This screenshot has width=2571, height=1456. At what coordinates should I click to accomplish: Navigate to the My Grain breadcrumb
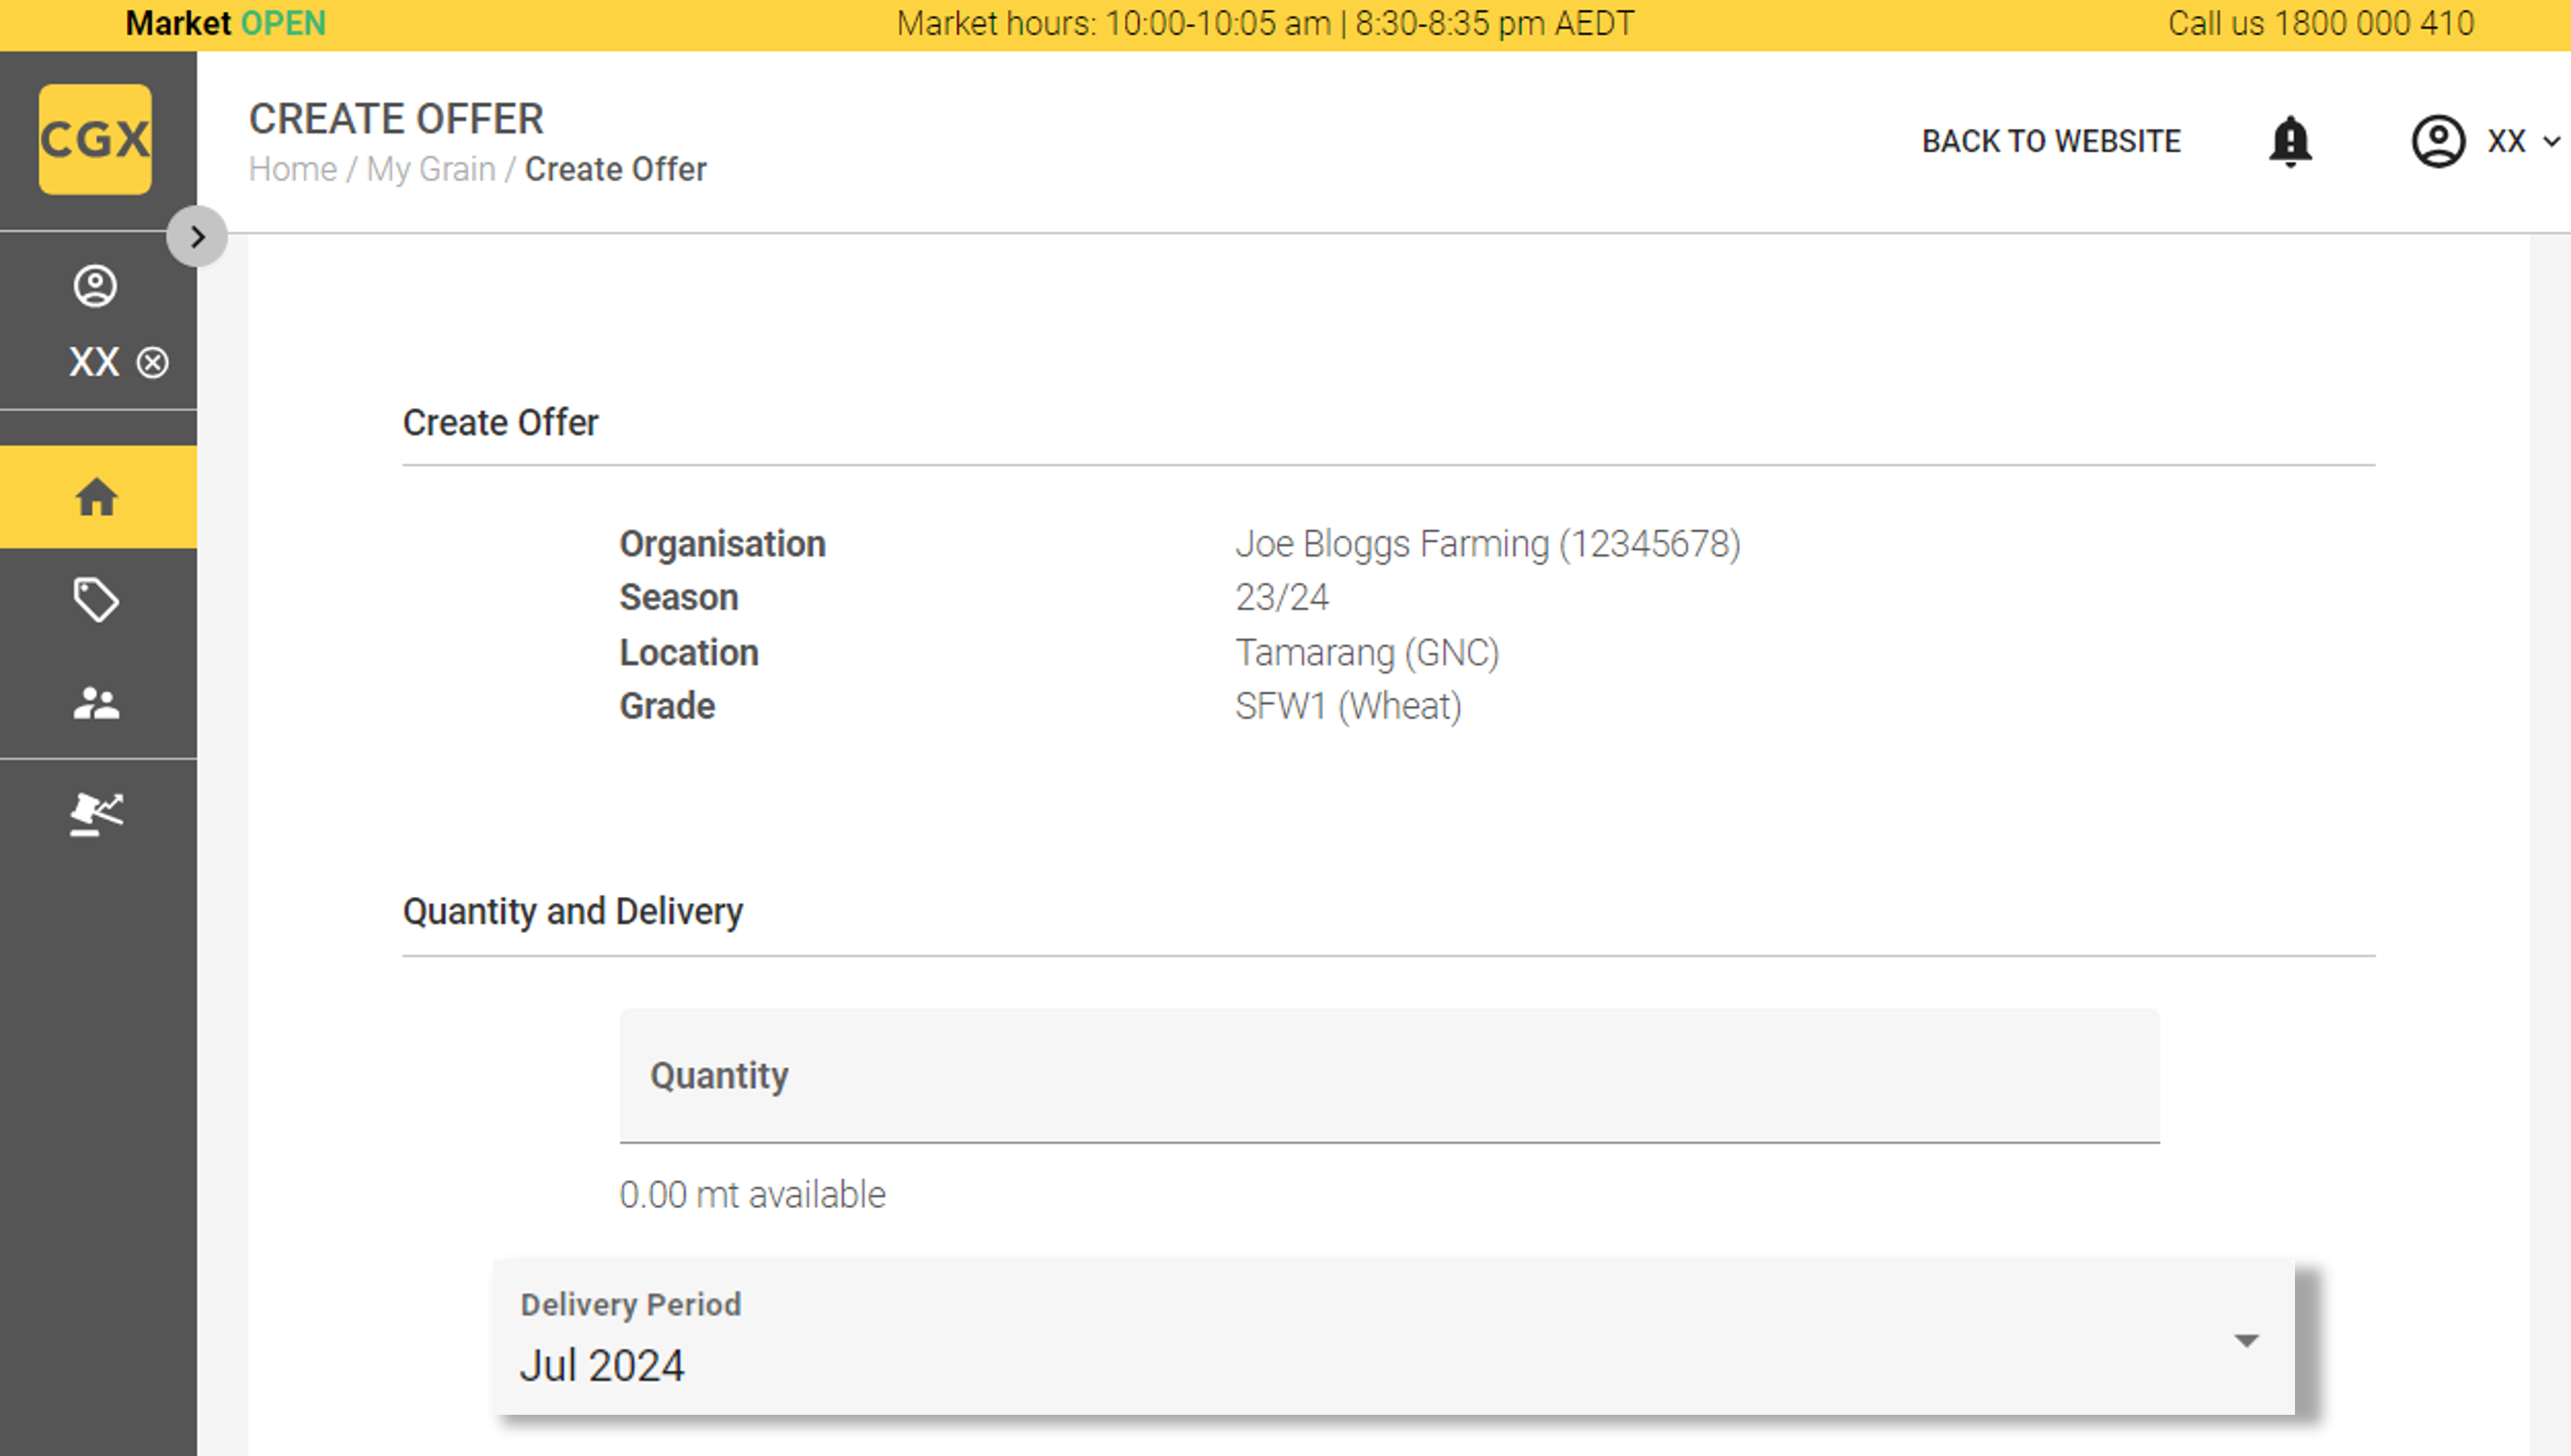tap(431, 169)
